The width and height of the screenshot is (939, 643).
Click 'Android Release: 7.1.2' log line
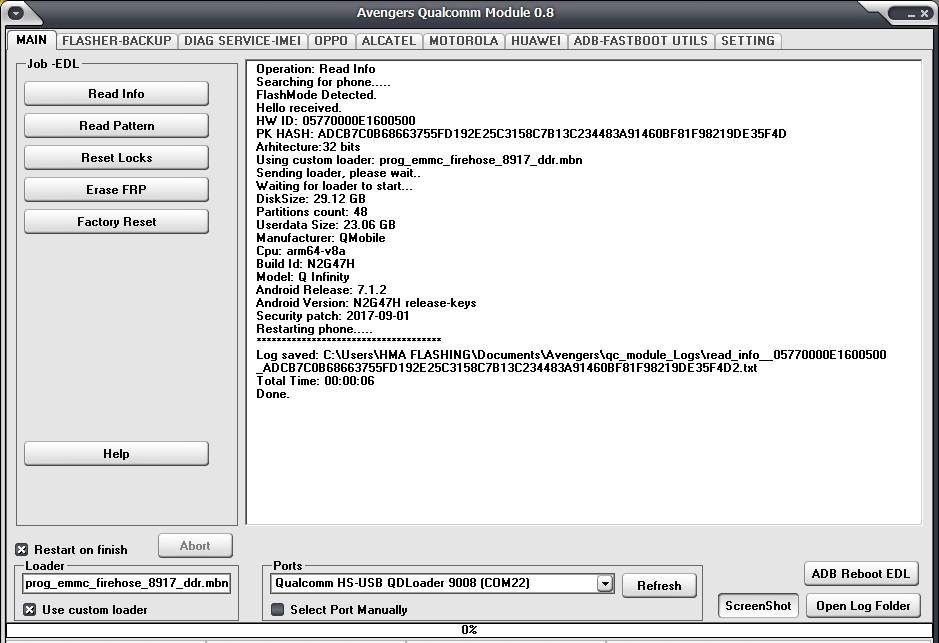(321, 290)
